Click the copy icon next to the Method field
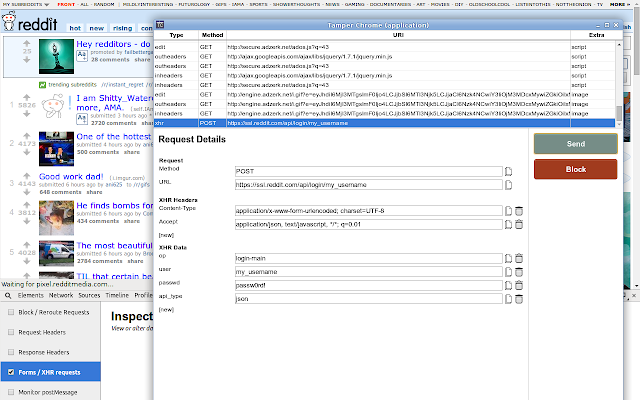This screenshot has height=400, width=640. click(x=508, y=172)
